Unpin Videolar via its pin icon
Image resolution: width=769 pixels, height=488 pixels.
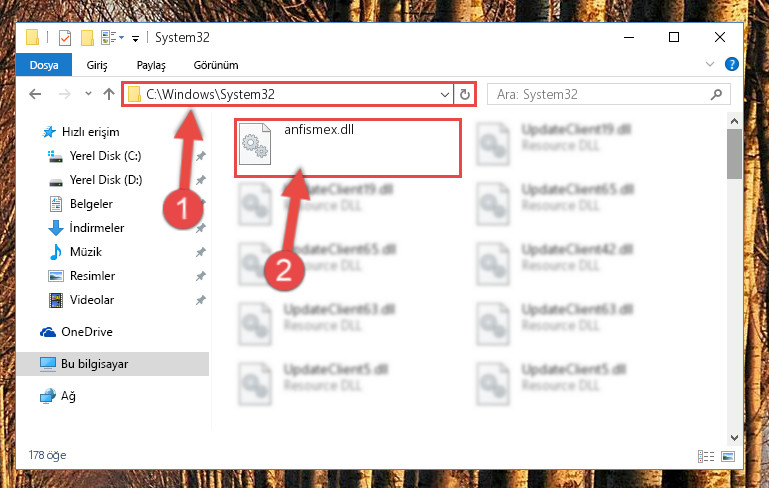click(x=201, y=300)
